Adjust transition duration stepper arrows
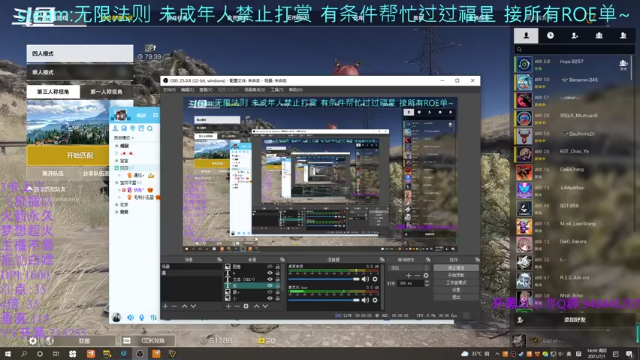 coord(427,283)
